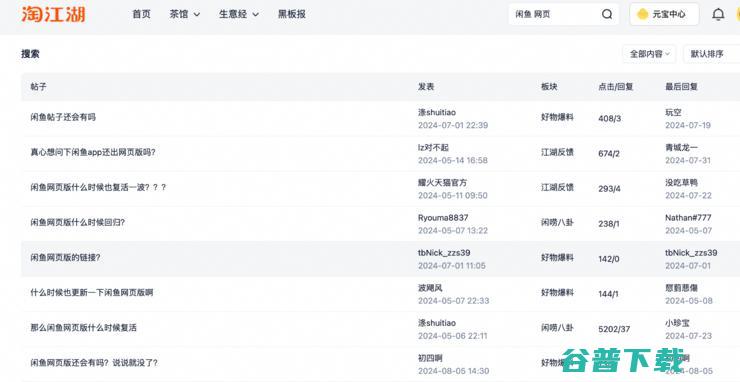Open the 默认排序 sort dropdown

pos(711,54)
